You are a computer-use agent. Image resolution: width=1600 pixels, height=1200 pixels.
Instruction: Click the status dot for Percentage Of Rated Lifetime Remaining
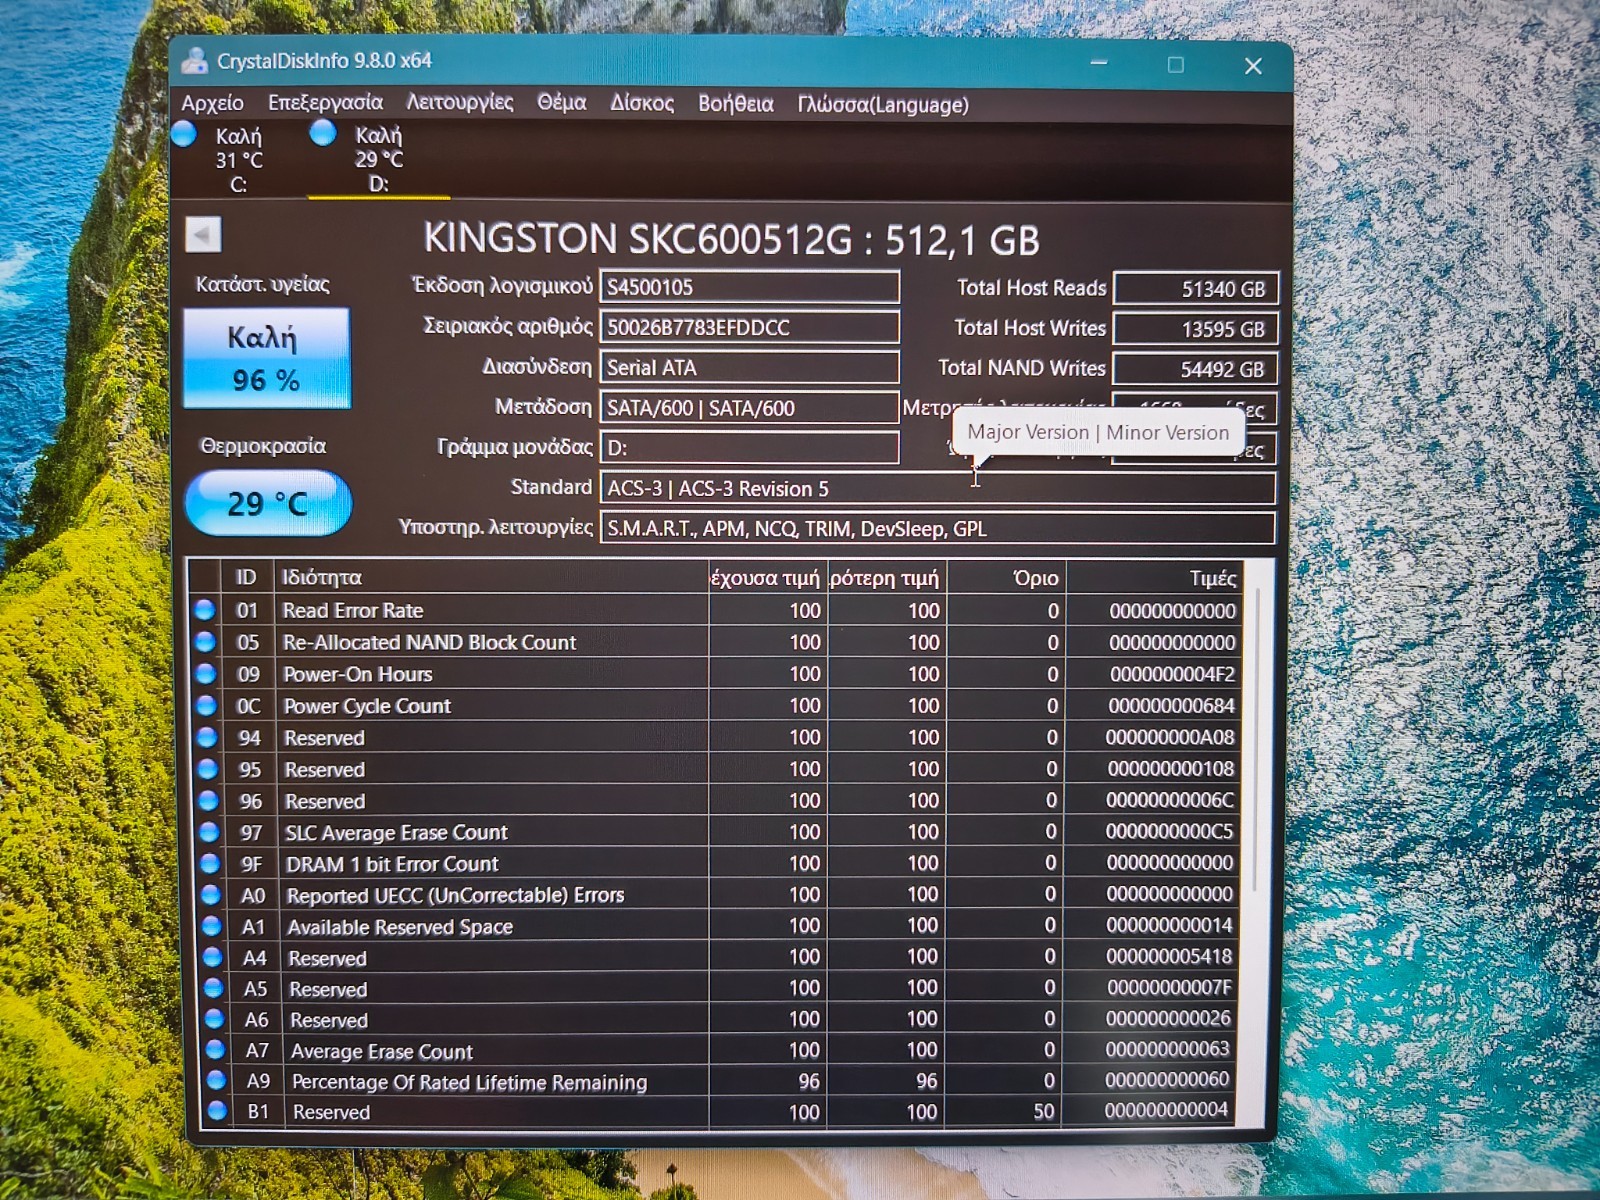216,1080
